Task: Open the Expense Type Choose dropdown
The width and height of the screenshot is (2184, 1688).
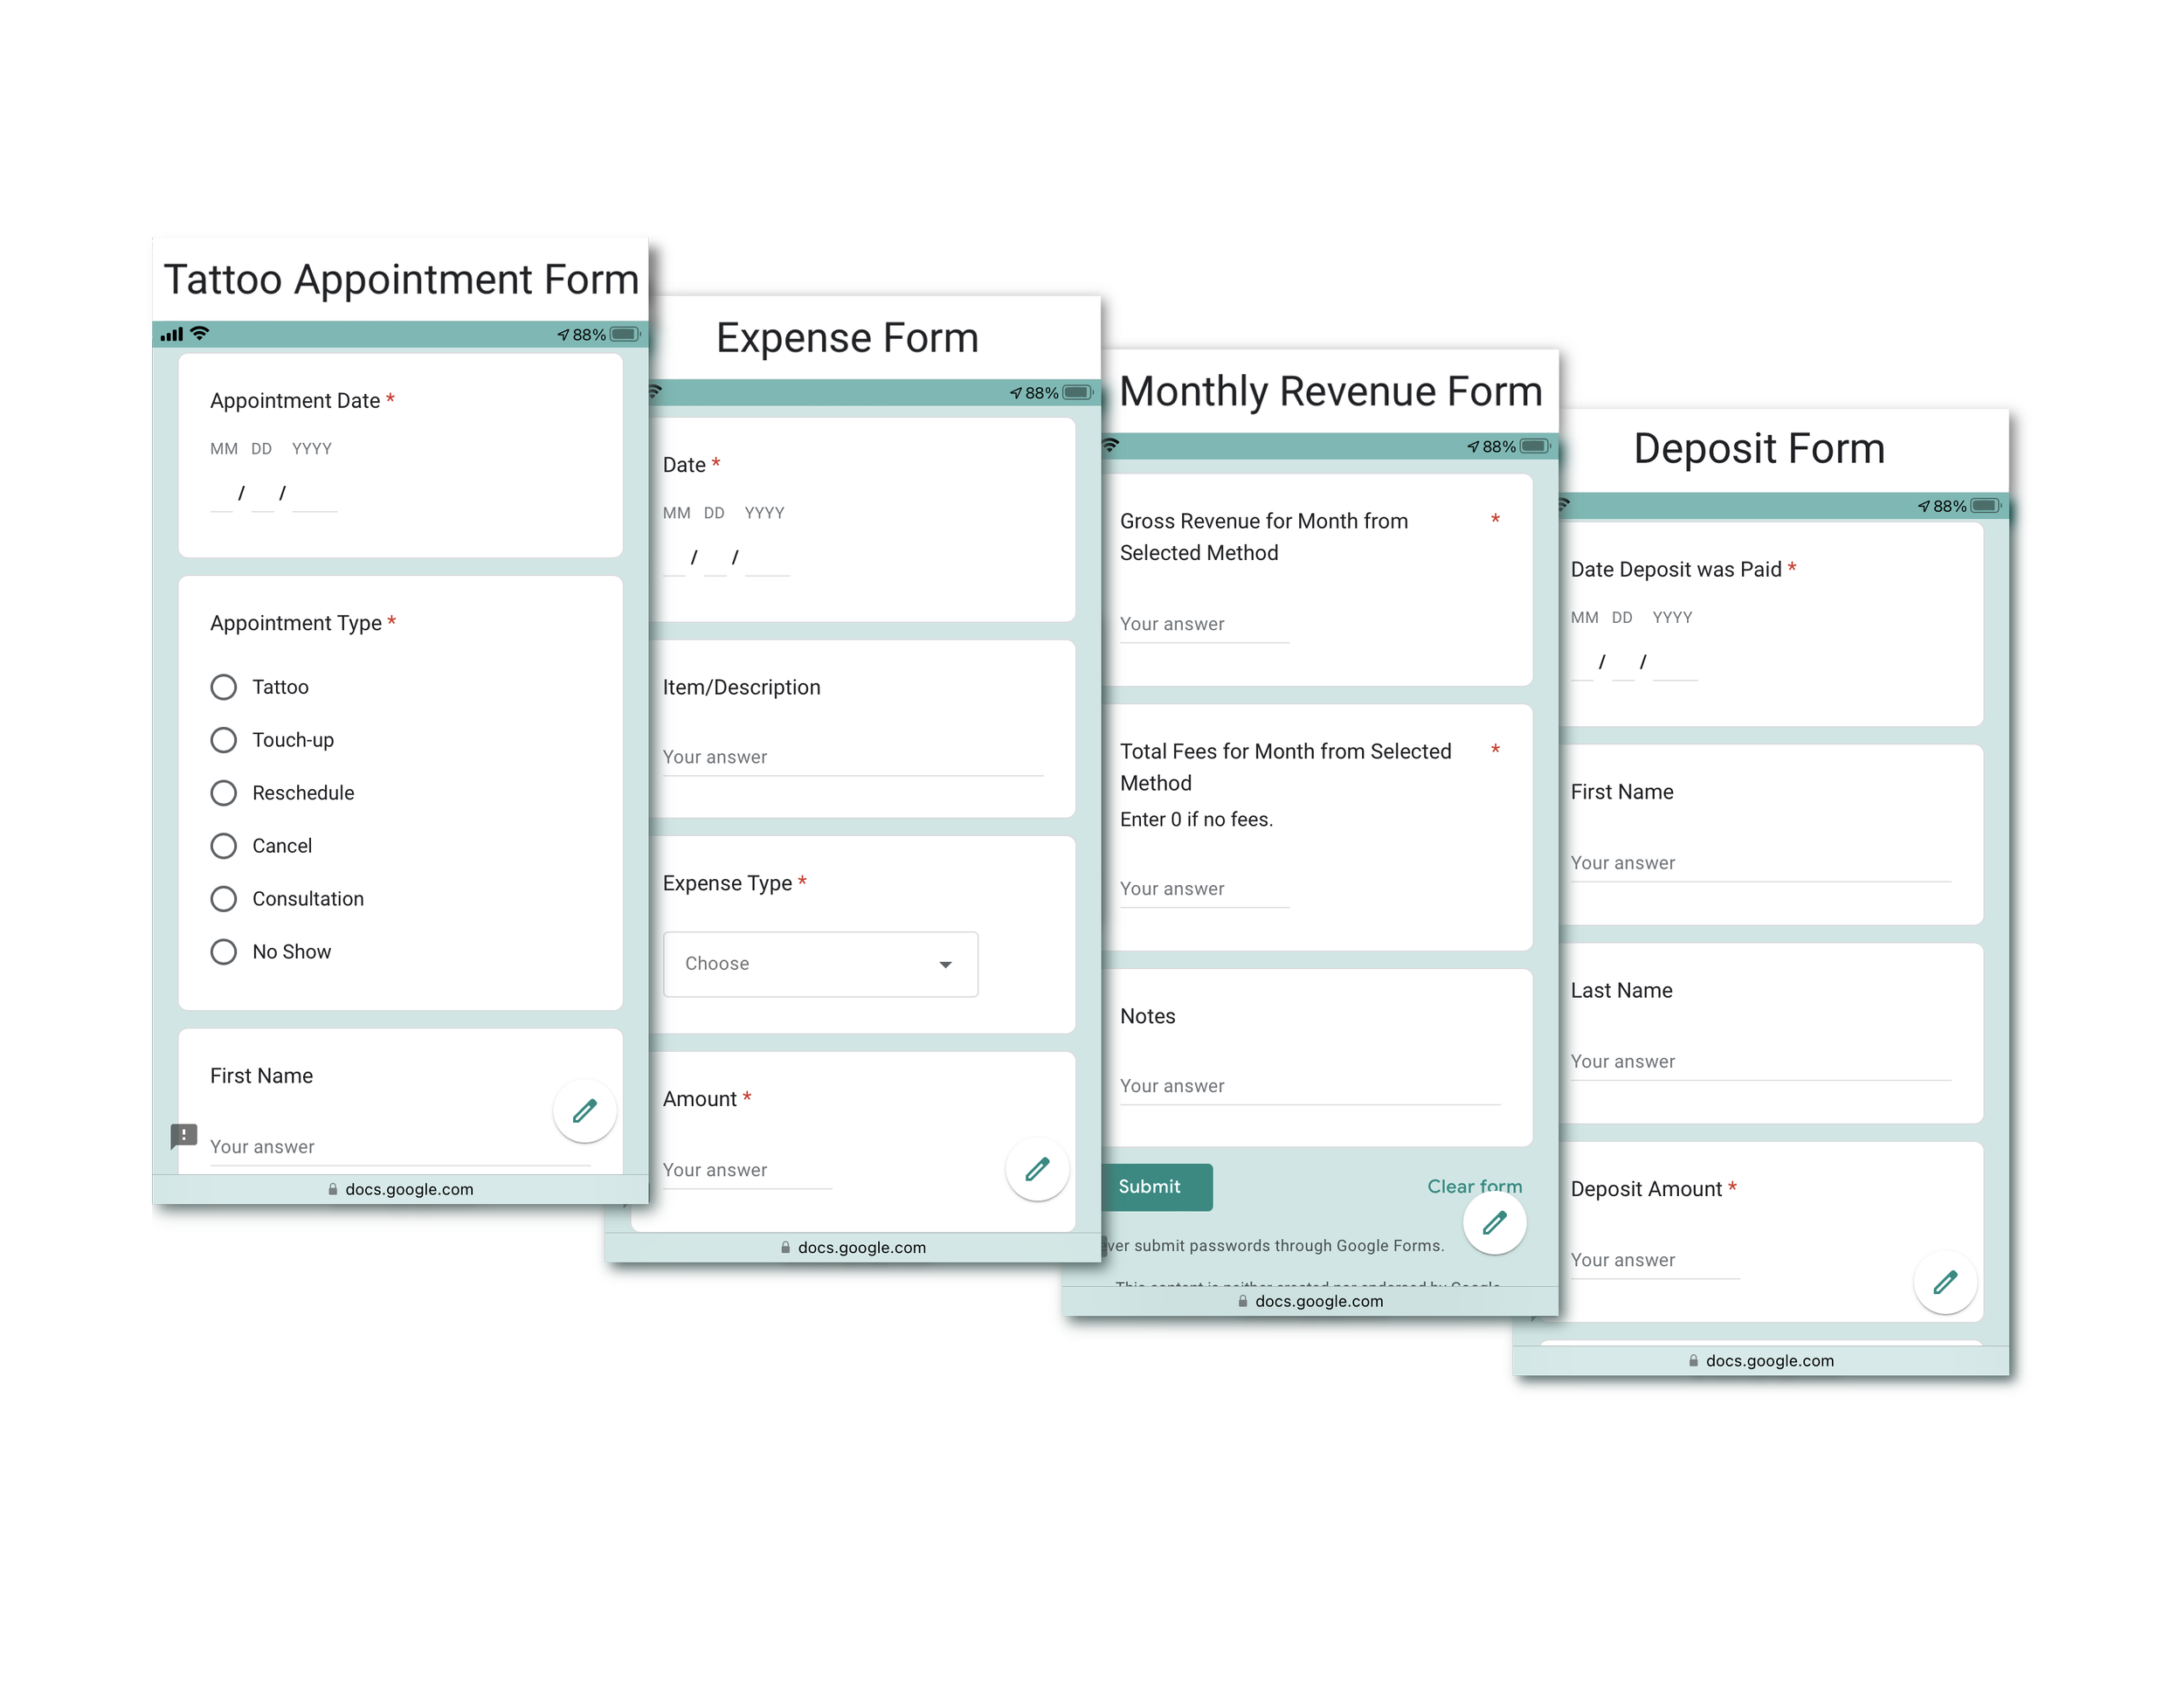Action: pos(819,964)
